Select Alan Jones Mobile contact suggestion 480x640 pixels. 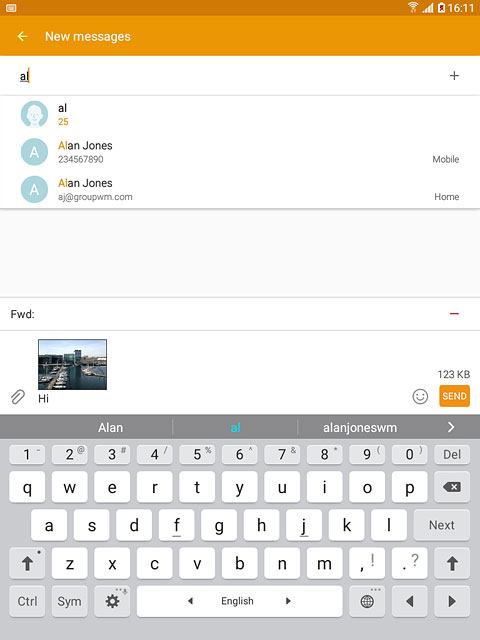coord(240,152)
